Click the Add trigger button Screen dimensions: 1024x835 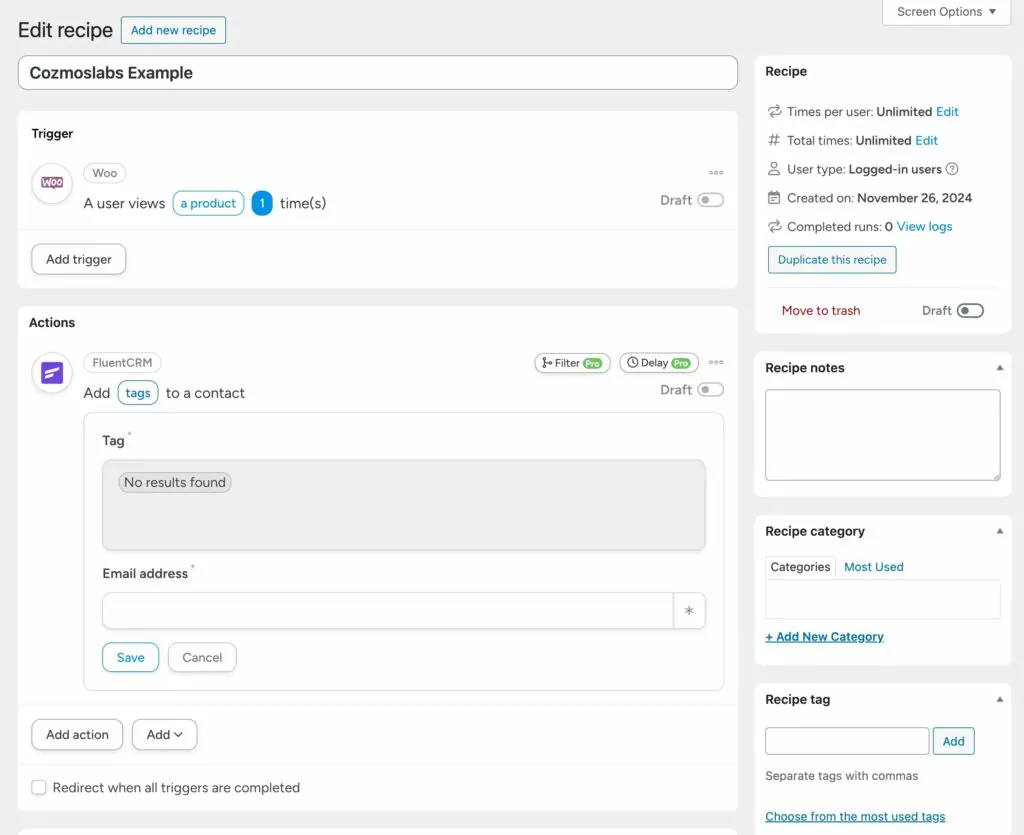tap(78, 259)
